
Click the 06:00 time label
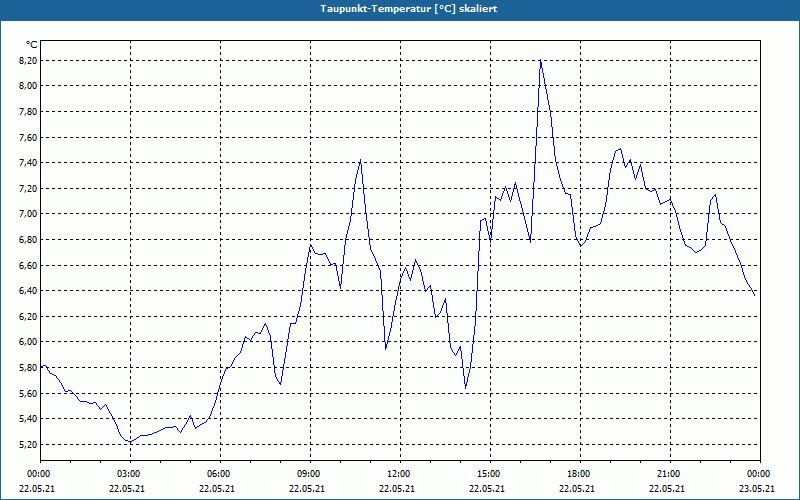tap(220, 474)
